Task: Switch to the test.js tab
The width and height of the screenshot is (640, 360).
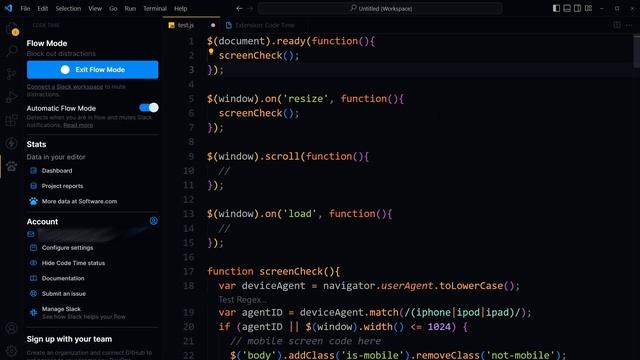Action: [x=191, y=25]
